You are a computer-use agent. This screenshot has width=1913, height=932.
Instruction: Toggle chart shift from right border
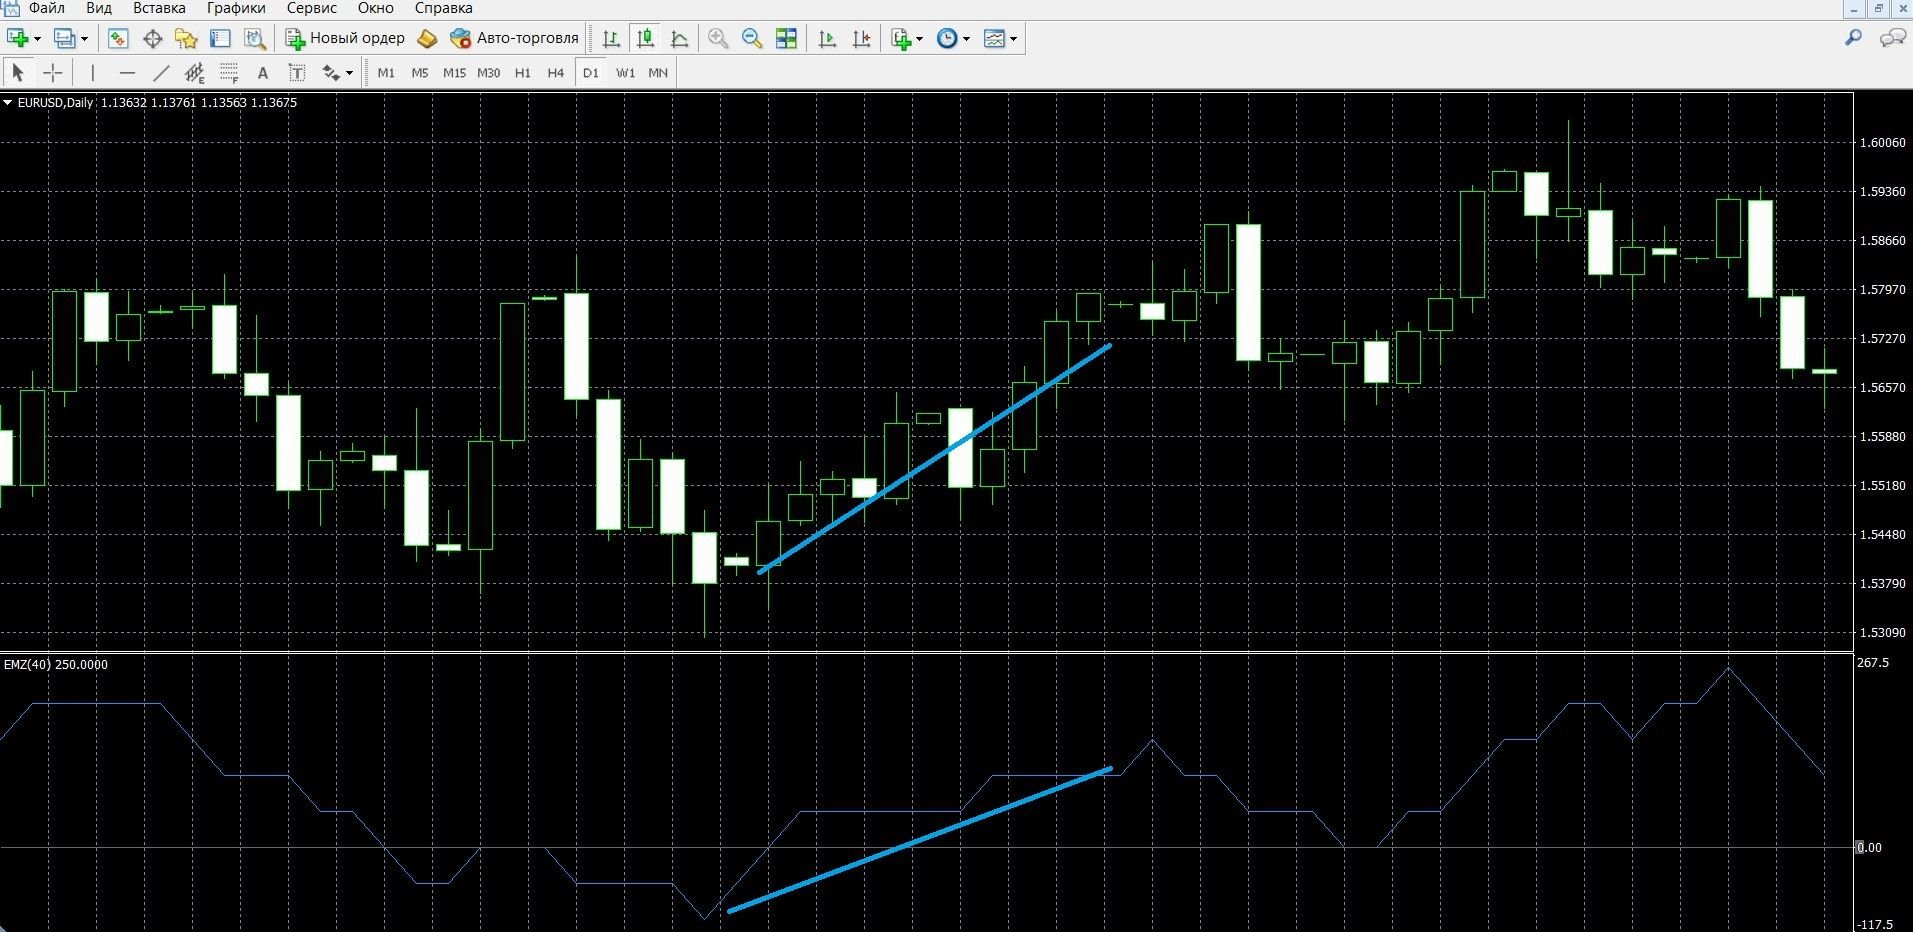tap(861, 39)
